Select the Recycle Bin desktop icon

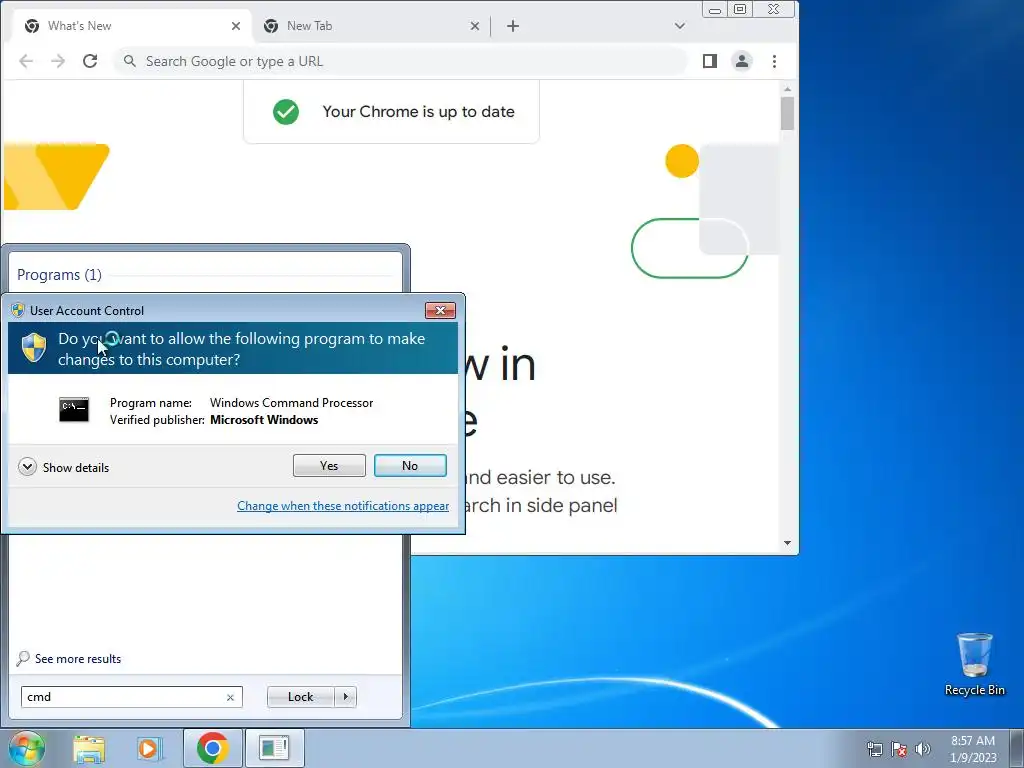pyautogui.click(x=974, y=664)
